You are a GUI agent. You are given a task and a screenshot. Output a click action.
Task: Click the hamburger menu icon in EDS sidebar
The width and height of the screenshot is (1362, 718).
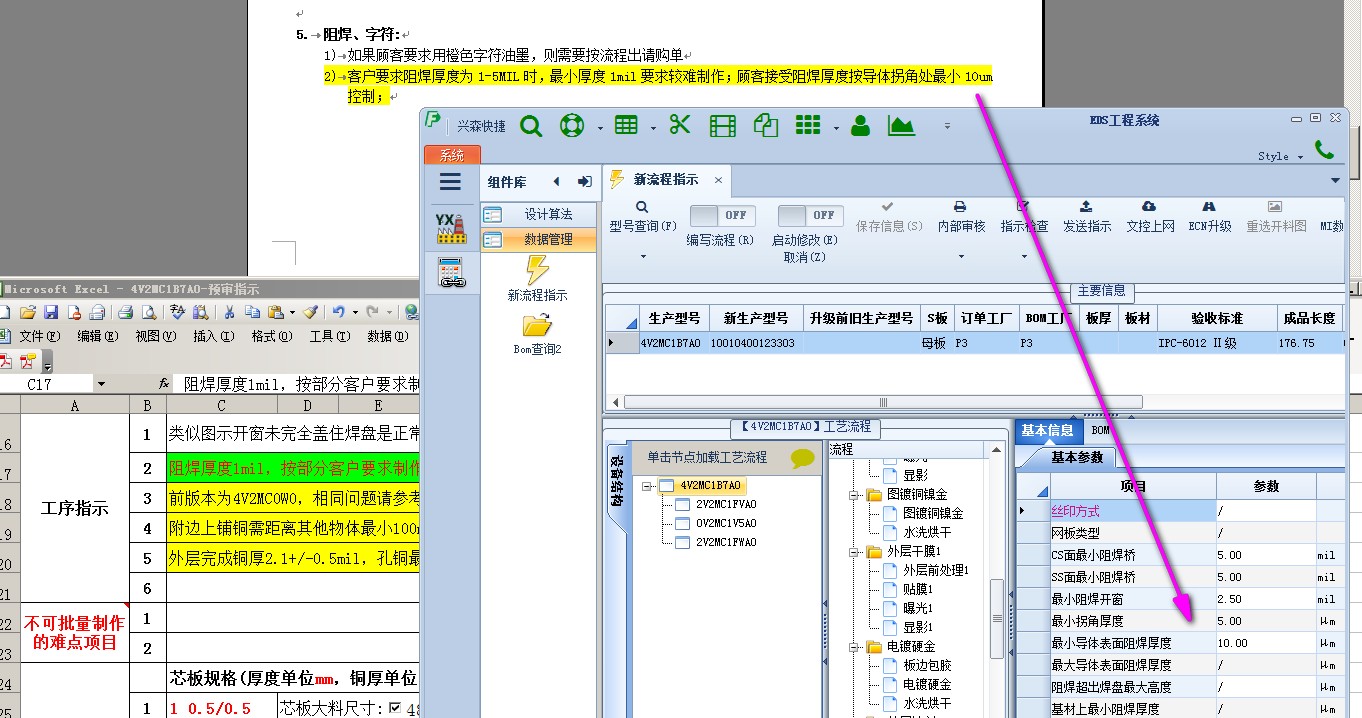(451, 181)
